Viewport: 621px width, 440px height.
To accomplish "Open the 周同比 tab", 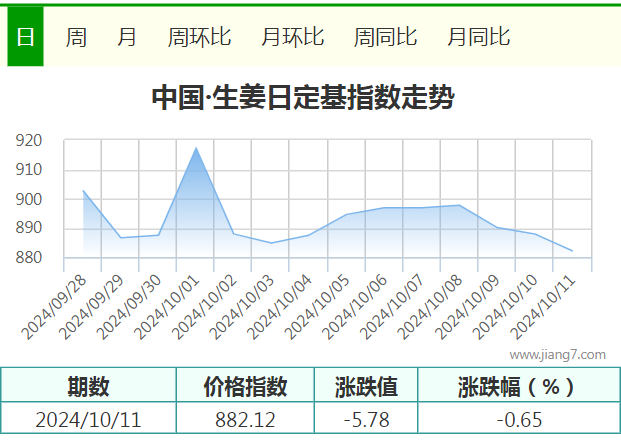I will coord(385,37).
